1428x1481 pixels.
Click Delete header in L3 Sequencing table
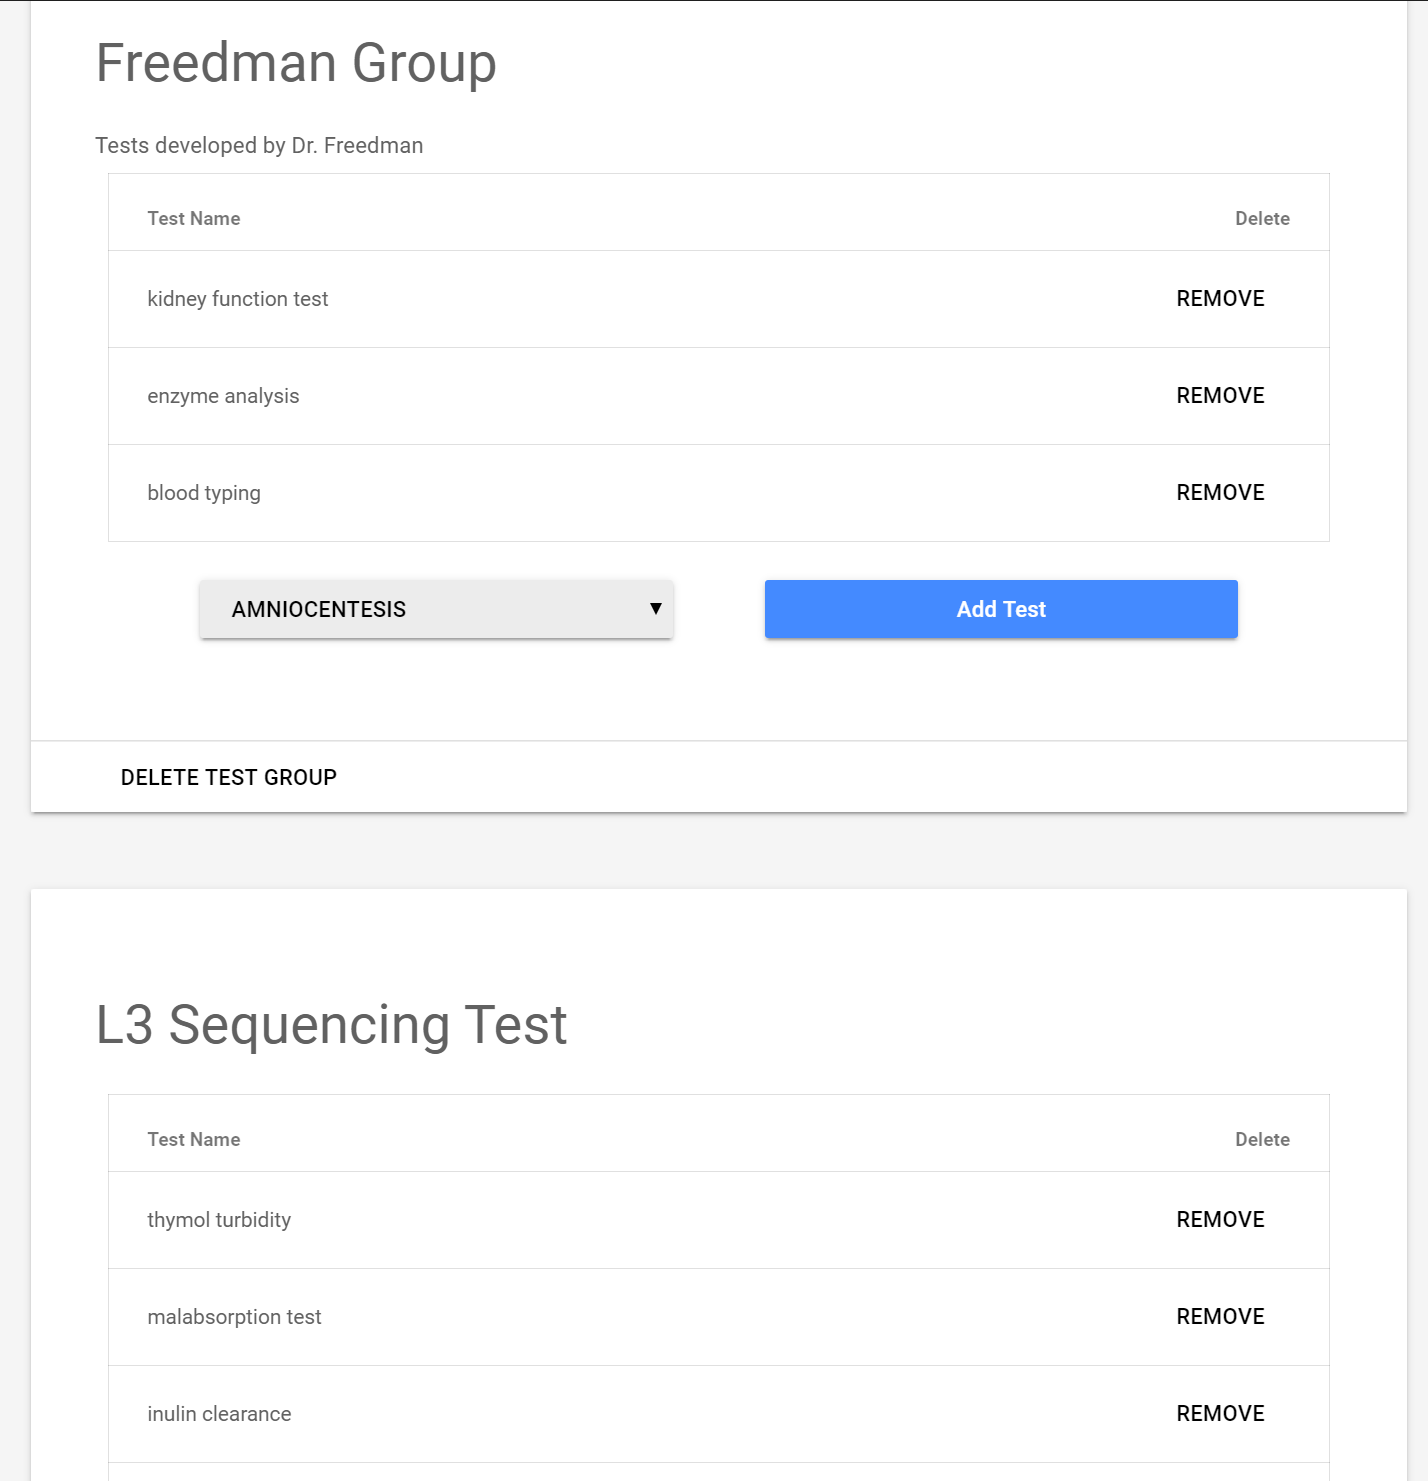[x=1262, y=1140]
